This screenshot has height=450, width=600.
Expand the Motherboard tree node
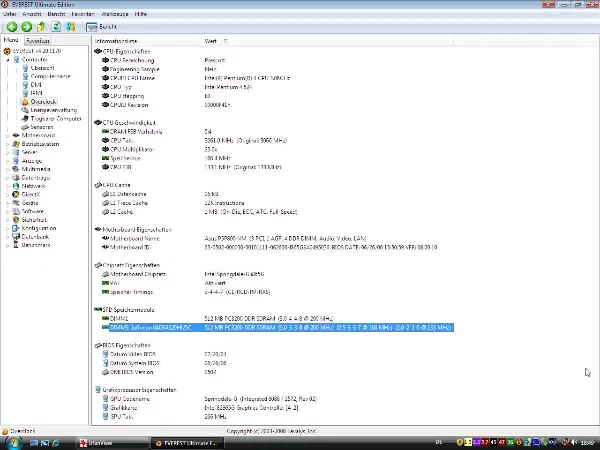point(7,135)
